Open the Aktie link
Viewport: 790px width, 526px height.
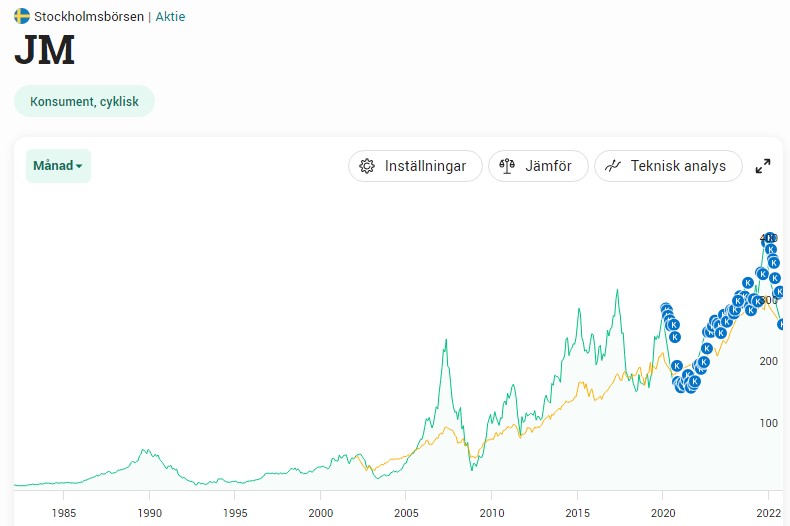tap(170, 16)
